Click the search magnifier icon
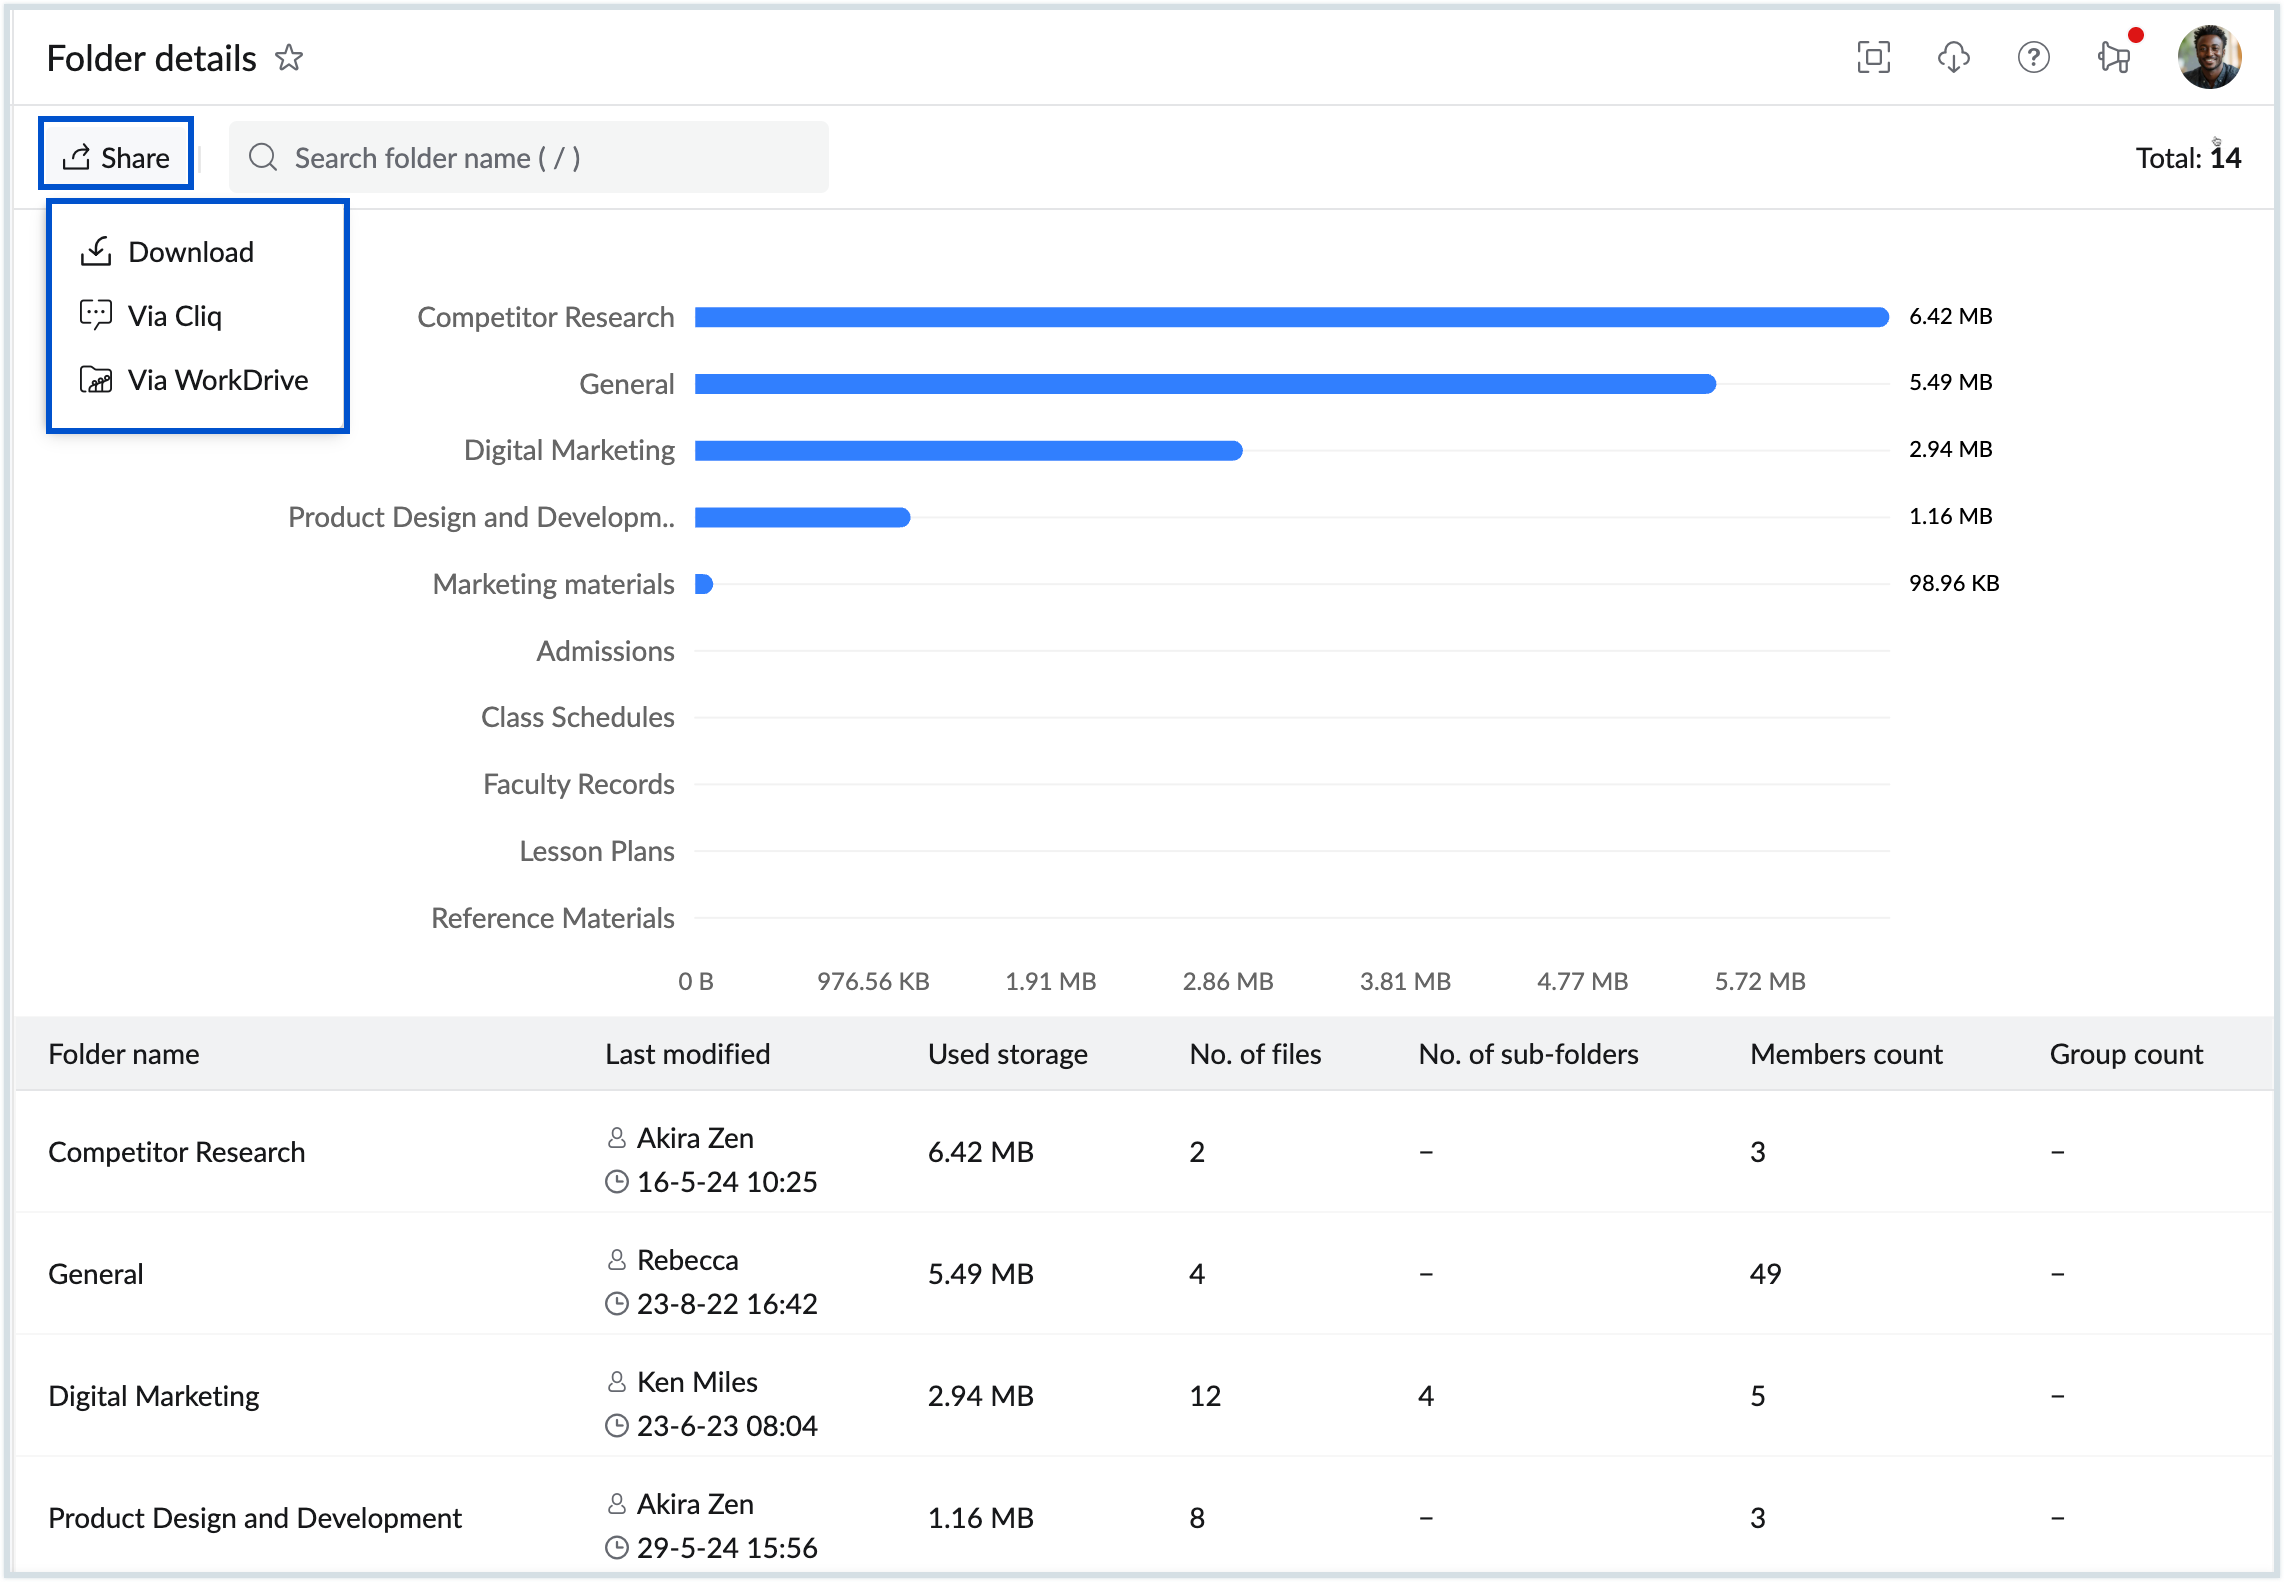 263,157
